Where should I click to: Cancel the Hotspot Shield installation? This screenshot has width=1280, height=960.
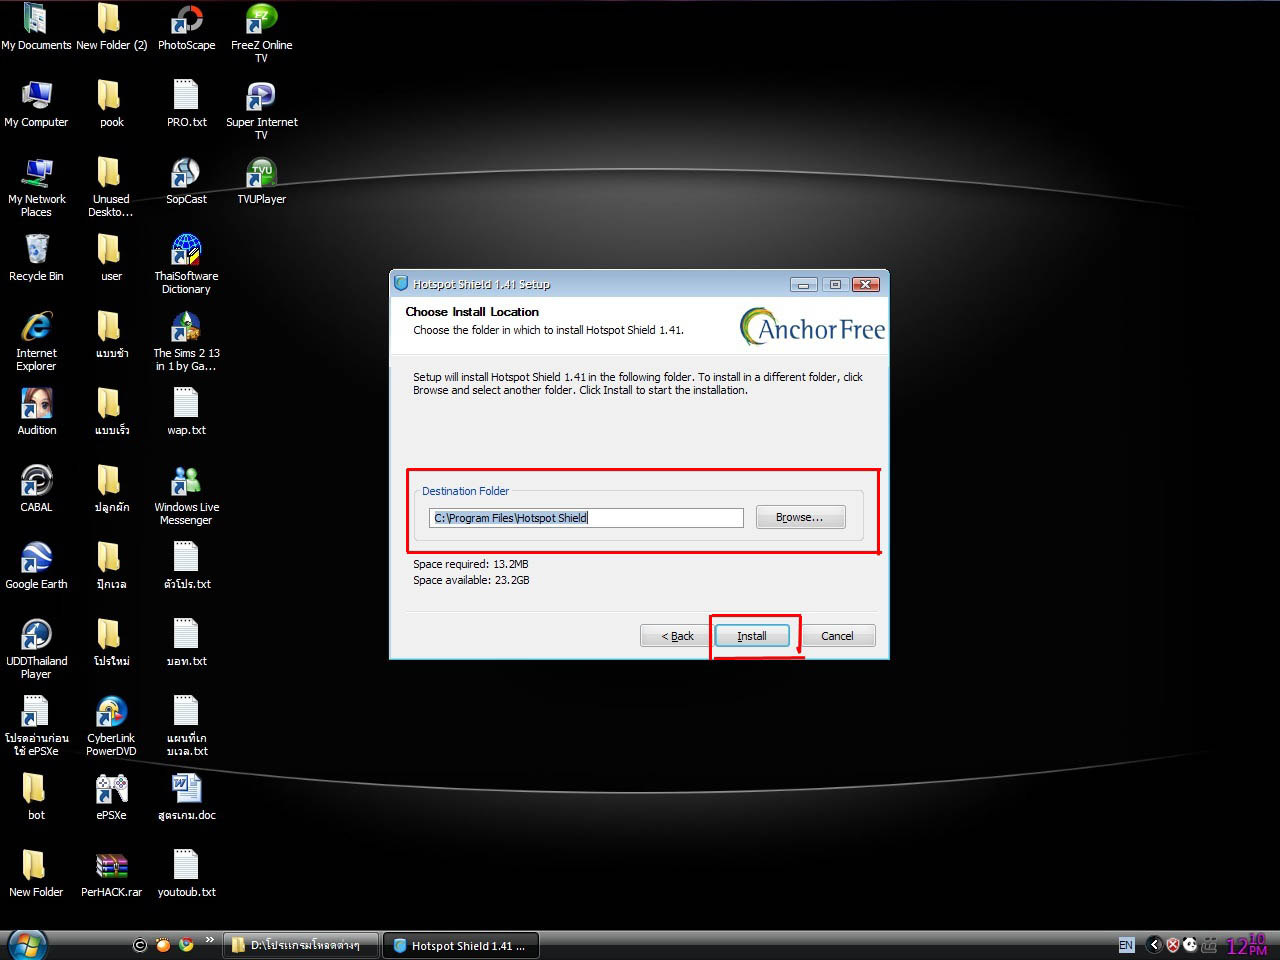pos(837,636)
